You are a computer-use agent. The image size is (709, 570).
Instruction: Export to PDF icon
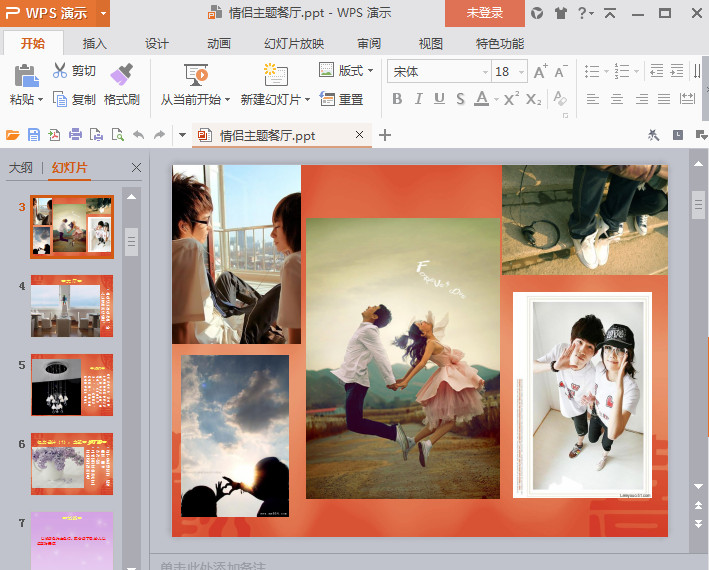point(54,135)
